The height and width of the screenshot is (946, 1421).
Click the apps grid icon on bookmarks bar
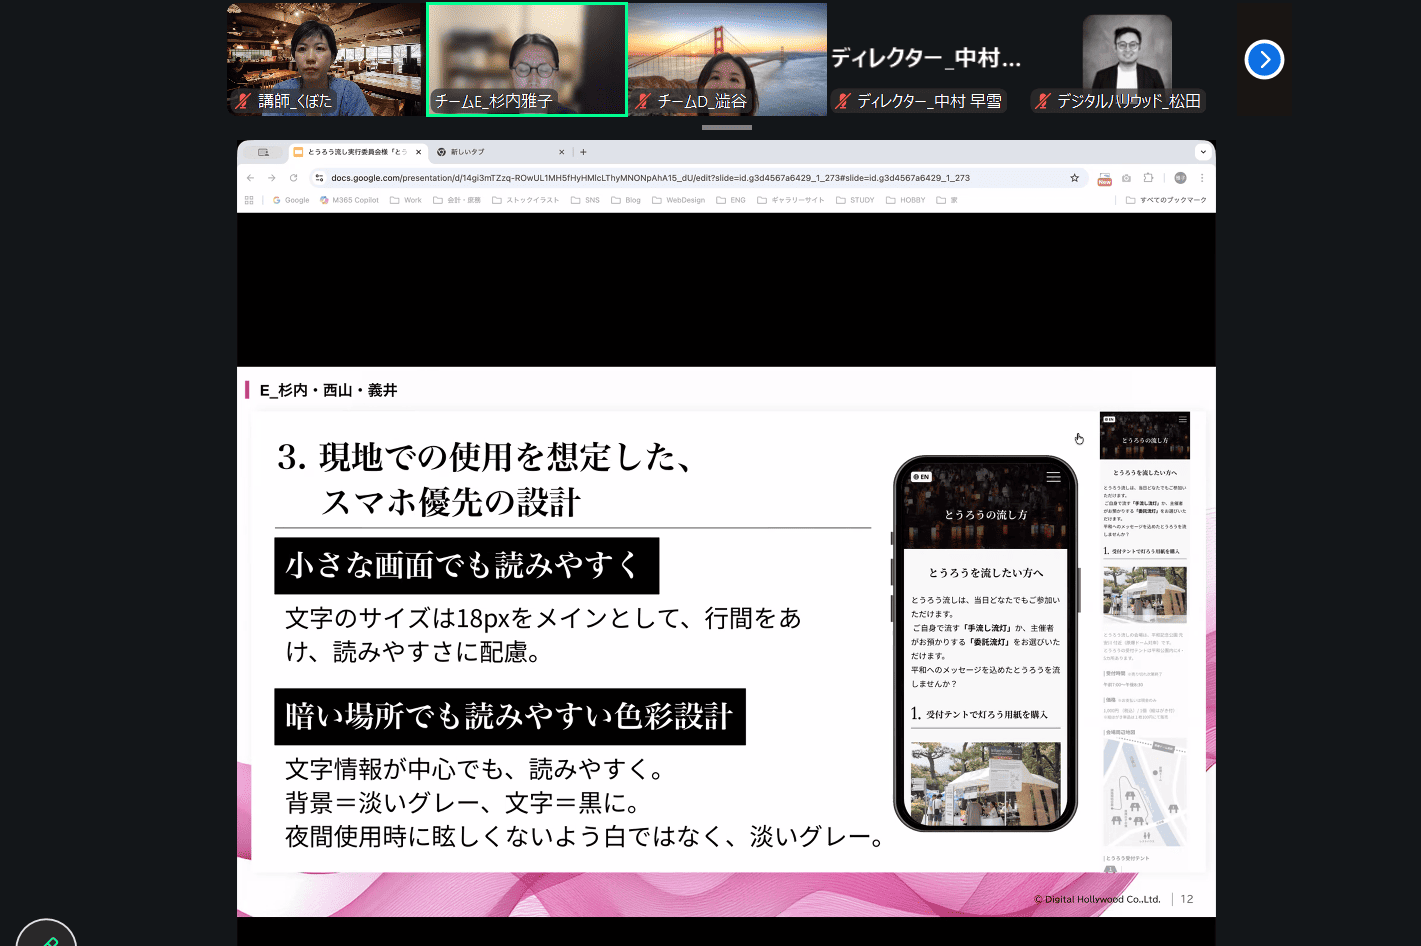click(x=248, y=200)
